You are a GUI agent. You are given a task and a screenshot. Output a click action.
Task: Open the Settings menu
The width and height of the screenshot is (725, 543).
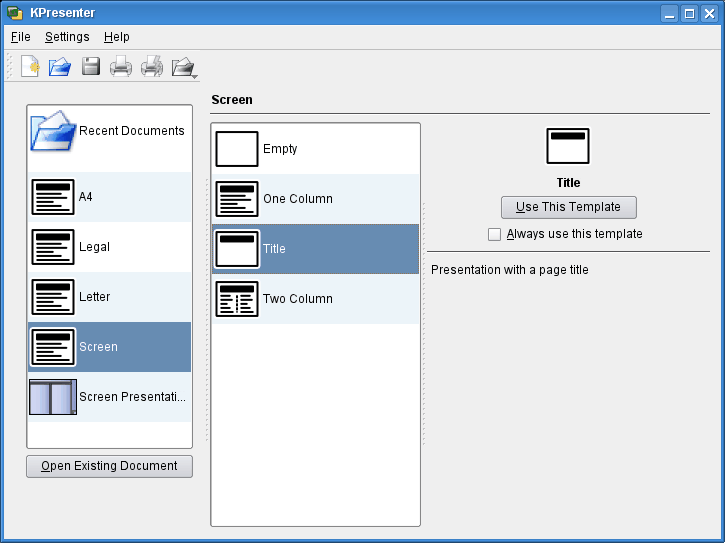pos(67,37)
